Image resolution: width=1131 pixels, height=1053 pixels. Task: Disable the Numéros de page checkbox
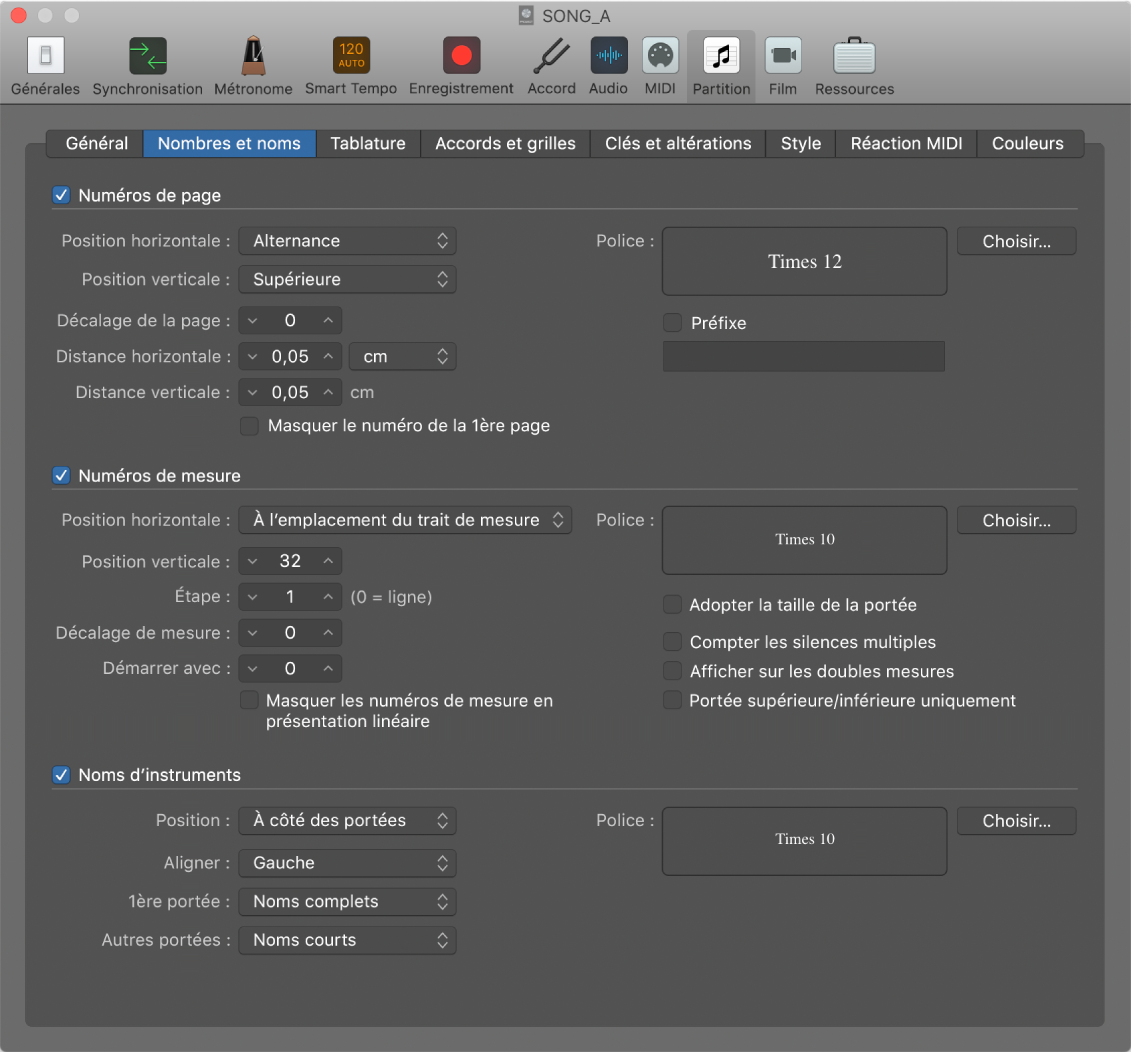click(62, 196)
